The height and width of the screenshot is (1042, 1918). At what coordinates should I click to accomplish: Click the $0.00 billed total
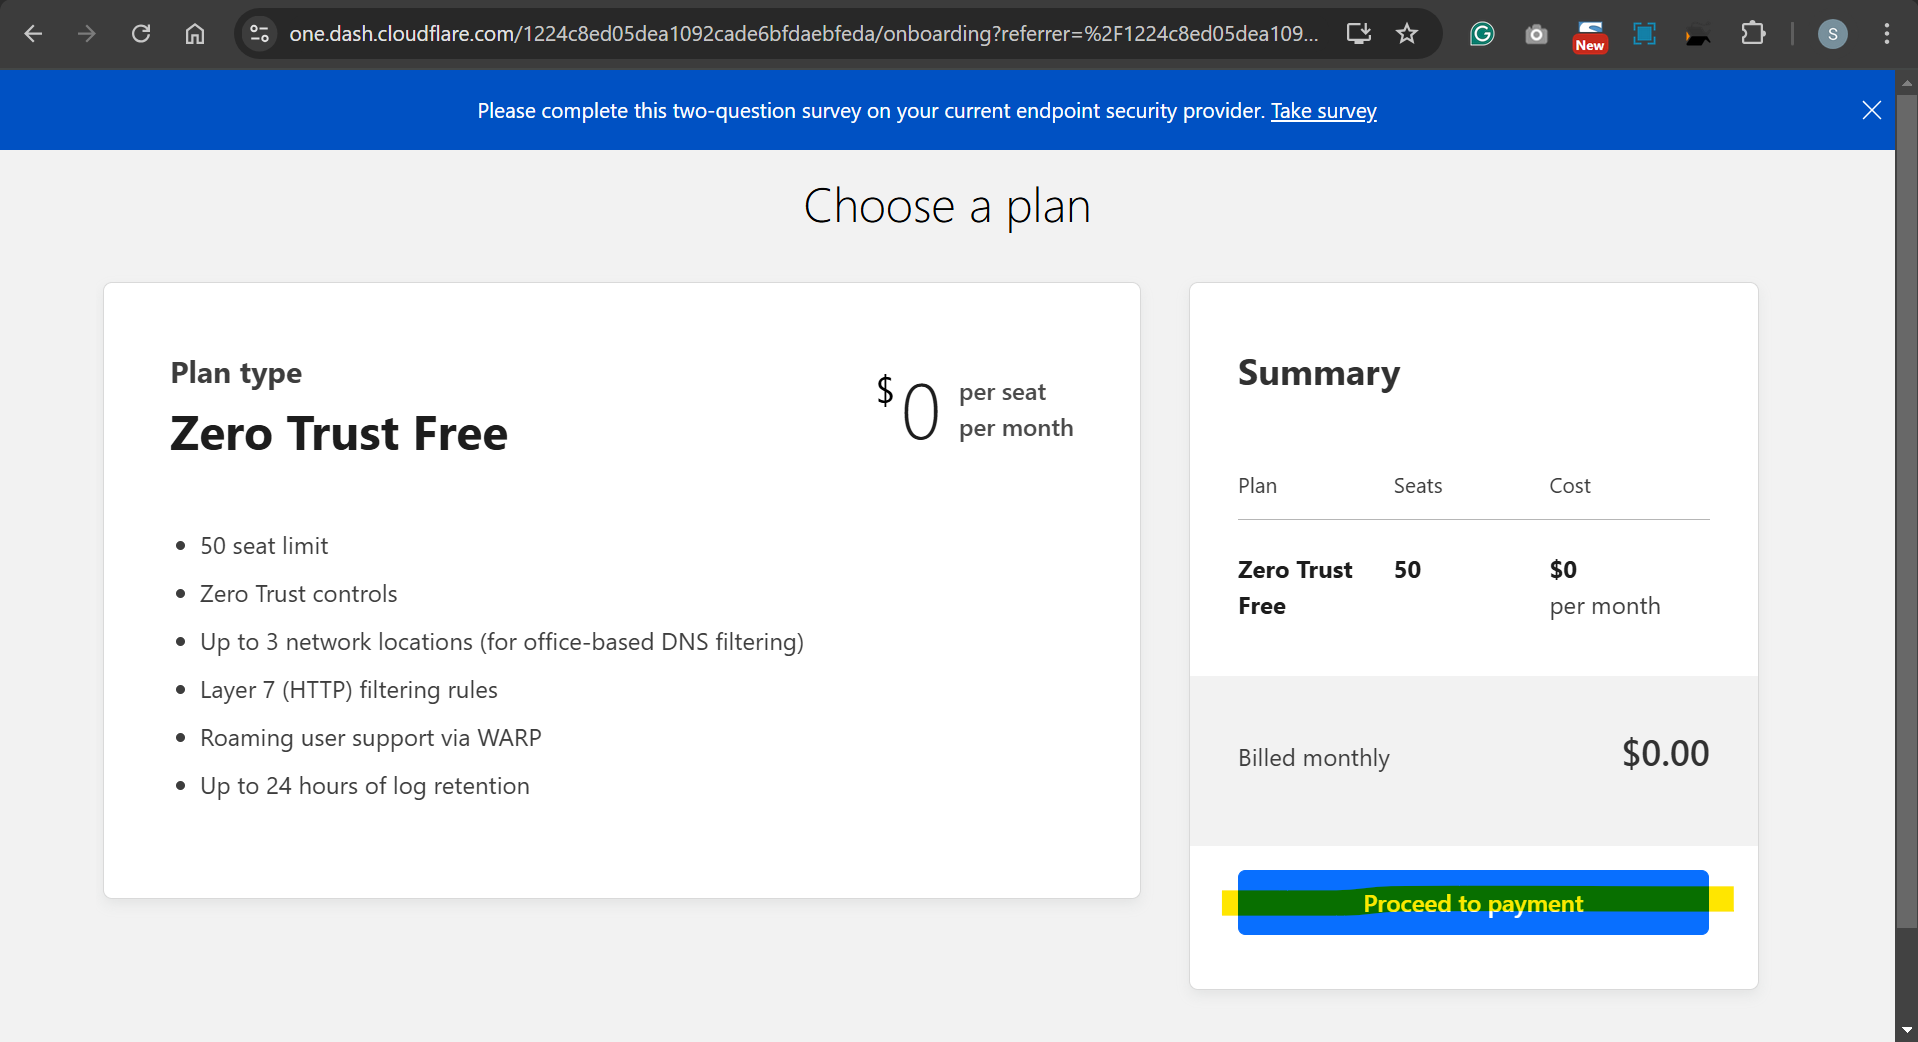[1666, 753]
